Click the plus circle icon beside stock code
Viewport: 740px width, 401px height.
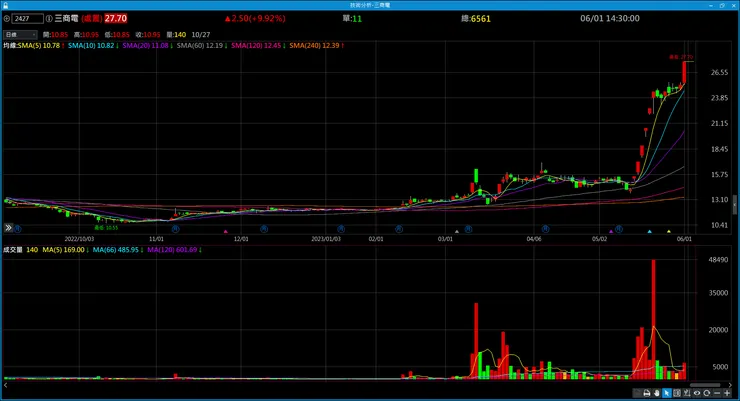click(7, 19)
